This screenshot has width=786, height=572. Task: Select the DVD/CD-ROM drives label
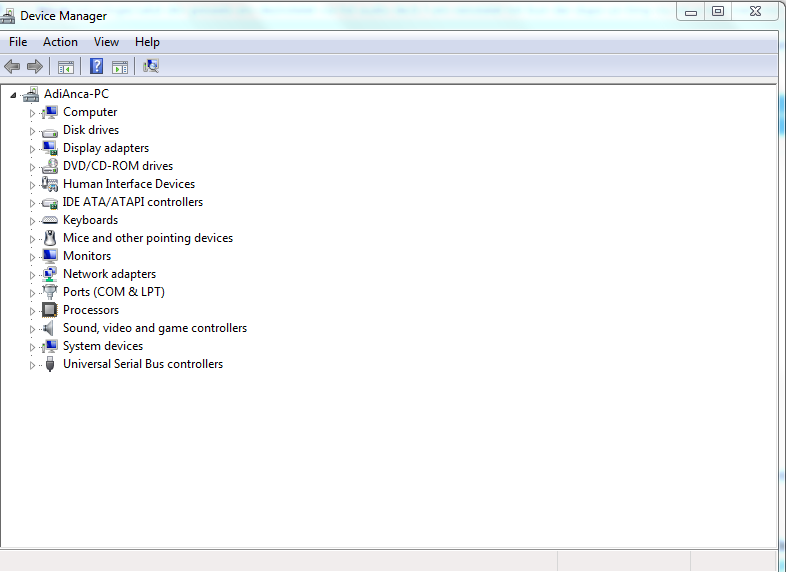pos(118,166)
